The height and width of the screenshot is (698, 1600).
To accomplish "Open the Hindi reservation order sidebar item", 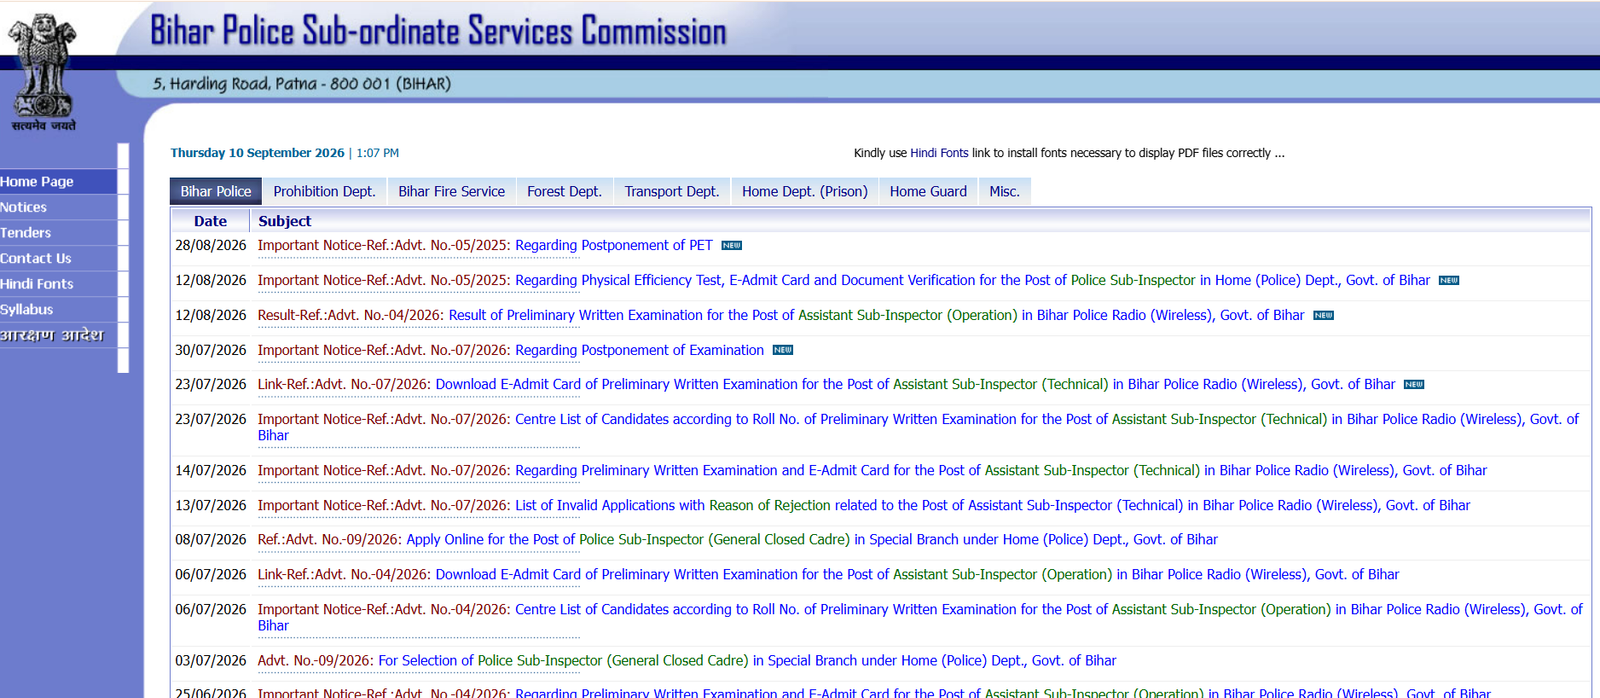I will click(x=58, y=335).
